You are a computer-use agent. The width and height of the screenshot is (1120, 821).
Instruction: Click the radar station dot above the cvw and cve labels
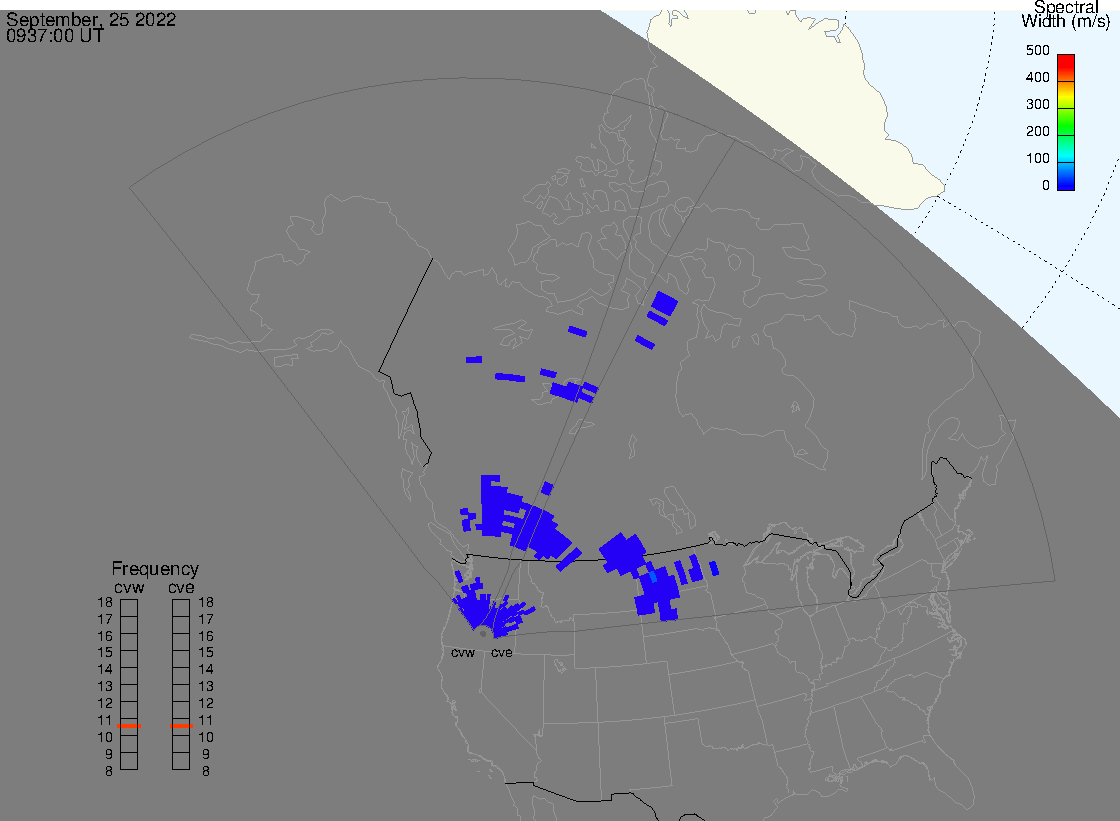(483, 634)
